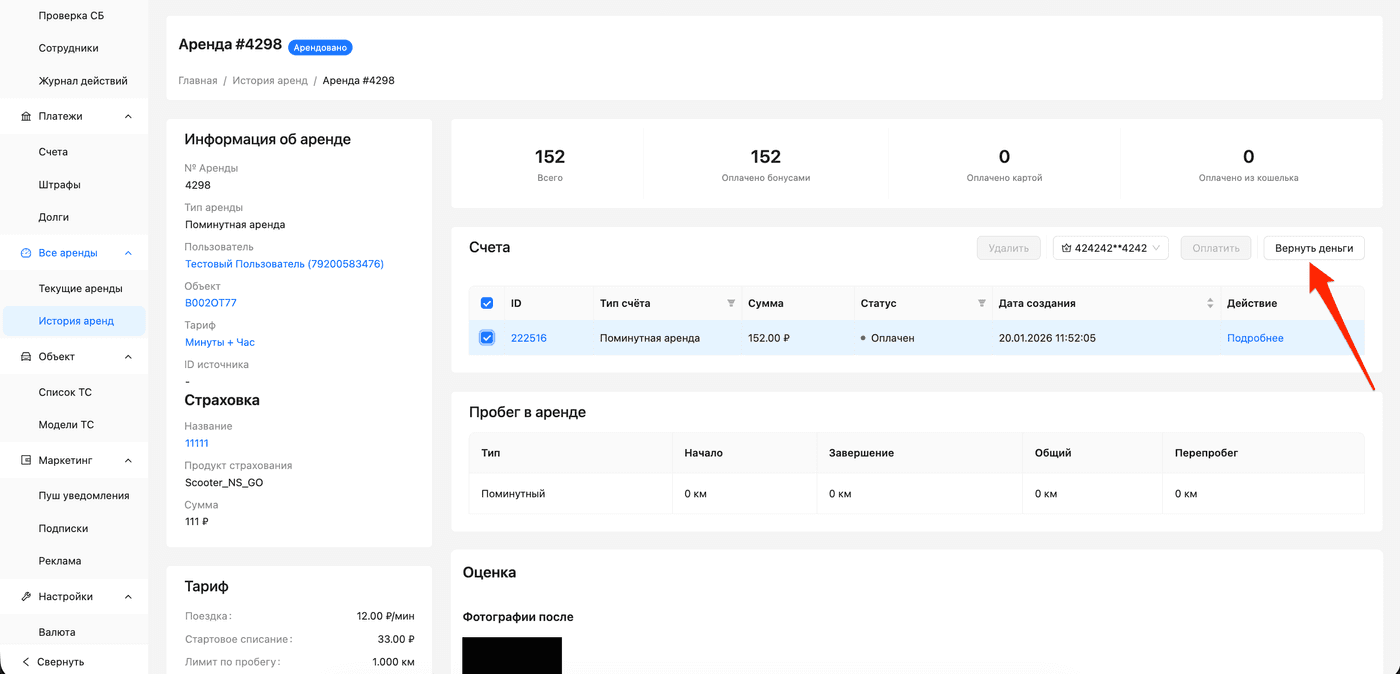Collapse the sidebar with Свернуть
Image resolution: width=1400 pixels, height=674 pixels.
pyautogui.click(x=54, y=662)
